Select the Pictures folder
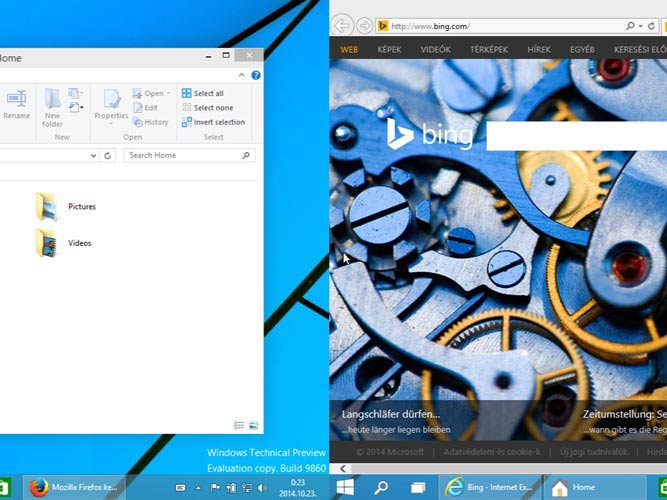The height and width of the screenshot is (500, 667). tap(66, 207)
